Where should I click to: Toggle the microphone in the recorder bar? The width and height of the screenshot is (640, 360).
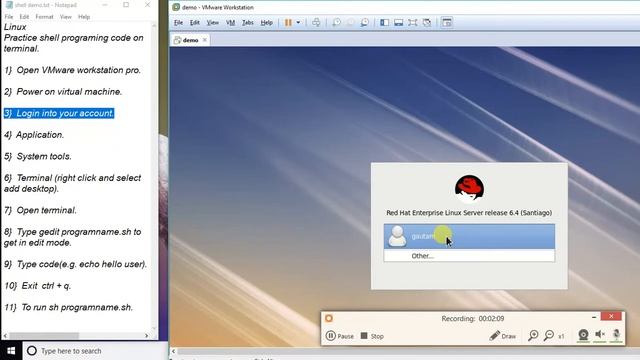point(616,335)
